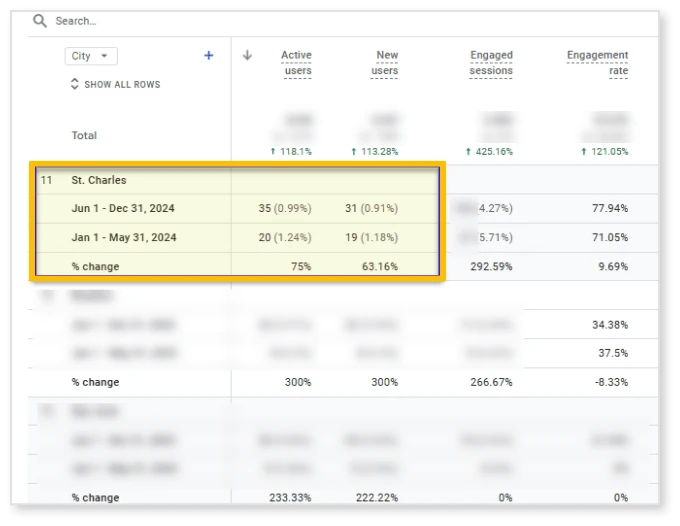Click the 20 (1.24%) active users value
The height and width of the screenshot is (526, 680).
tap(285, 237)
